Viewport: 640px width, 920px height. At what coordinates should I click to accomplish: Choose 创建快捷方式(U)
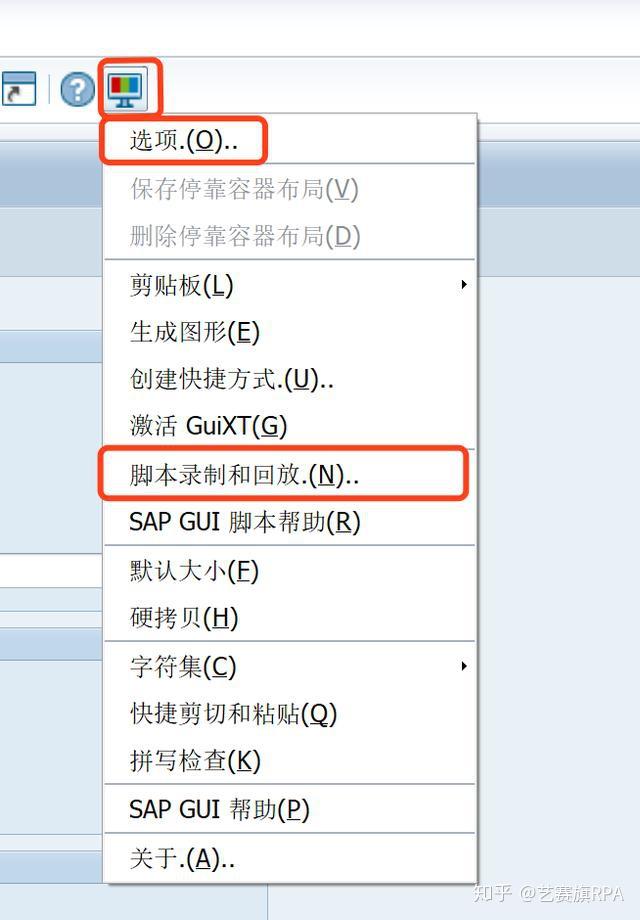click(290, 379)
